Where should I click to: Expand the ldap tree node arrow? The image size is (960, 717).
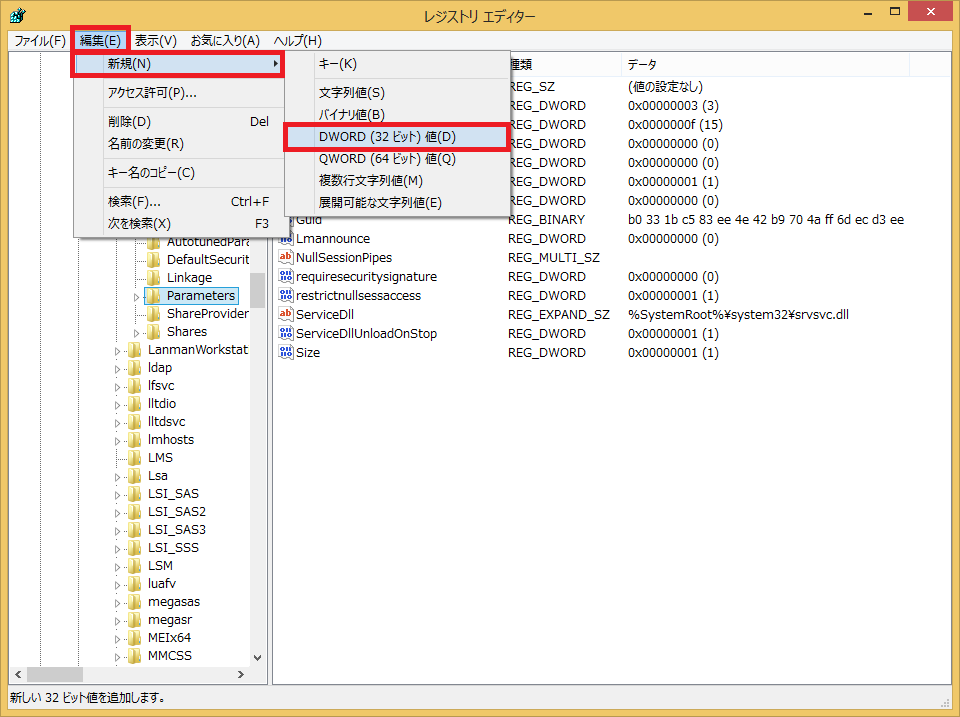tap(119, 368)
